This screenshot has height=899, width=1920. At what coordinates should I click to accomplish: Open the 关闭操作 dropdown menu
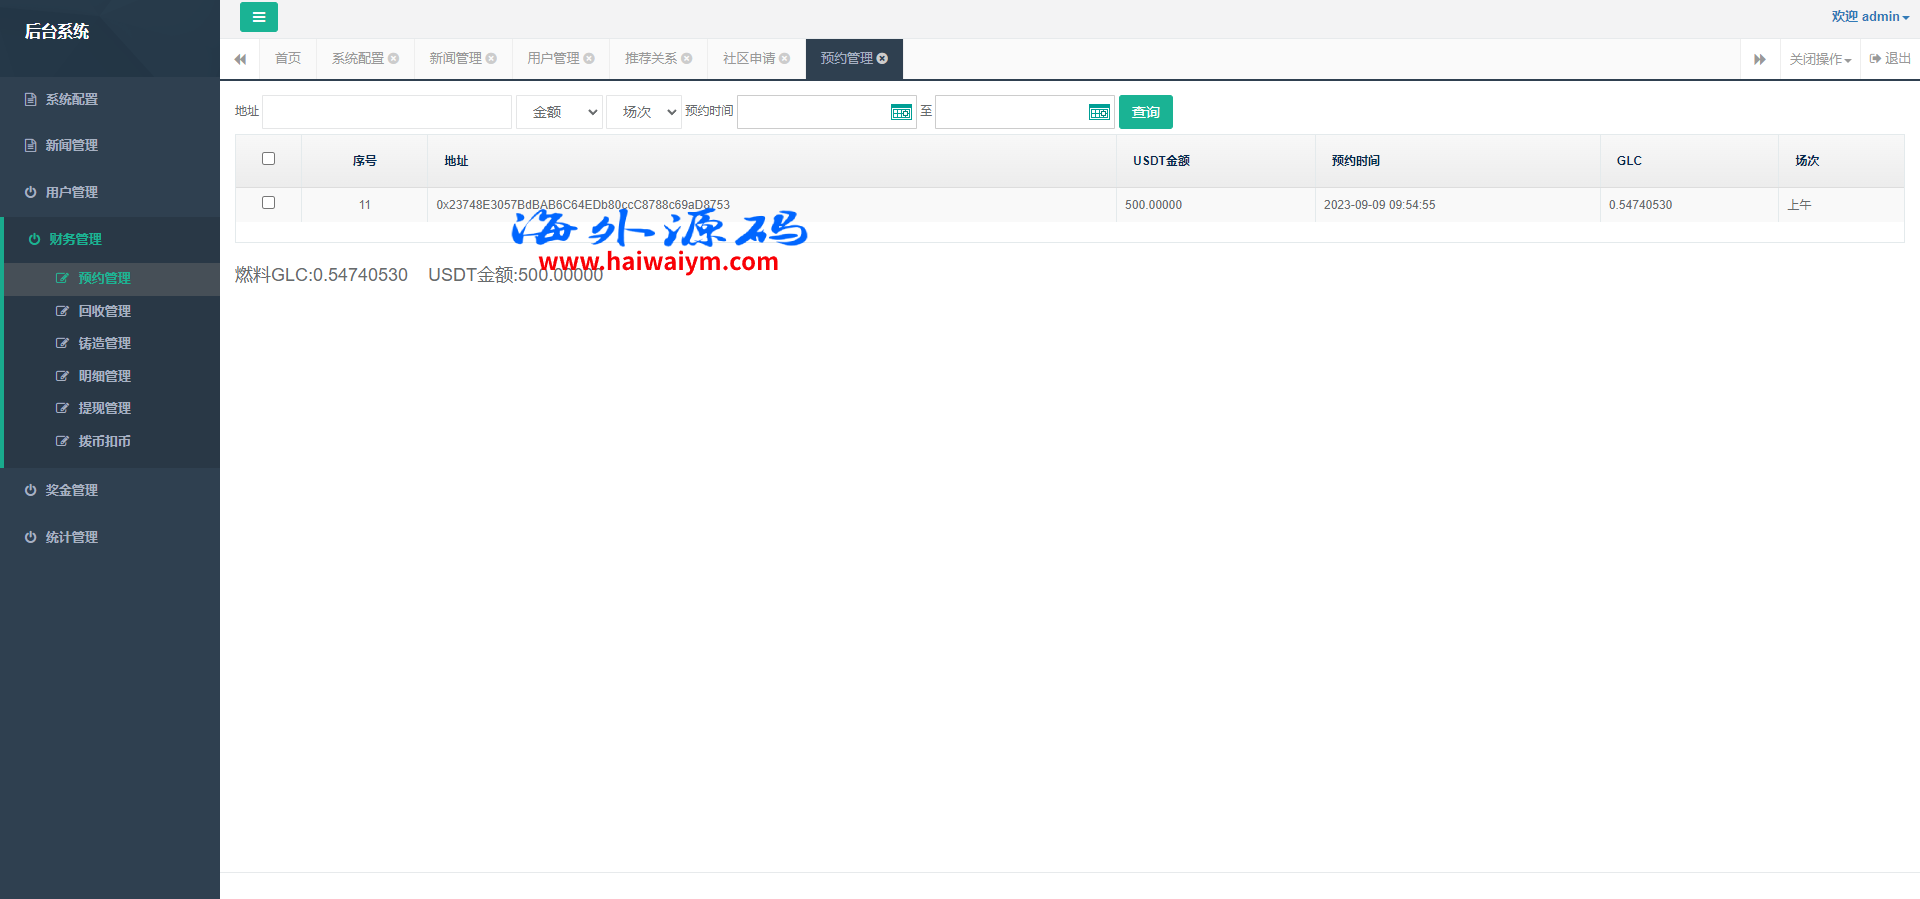coord(1820,59)
